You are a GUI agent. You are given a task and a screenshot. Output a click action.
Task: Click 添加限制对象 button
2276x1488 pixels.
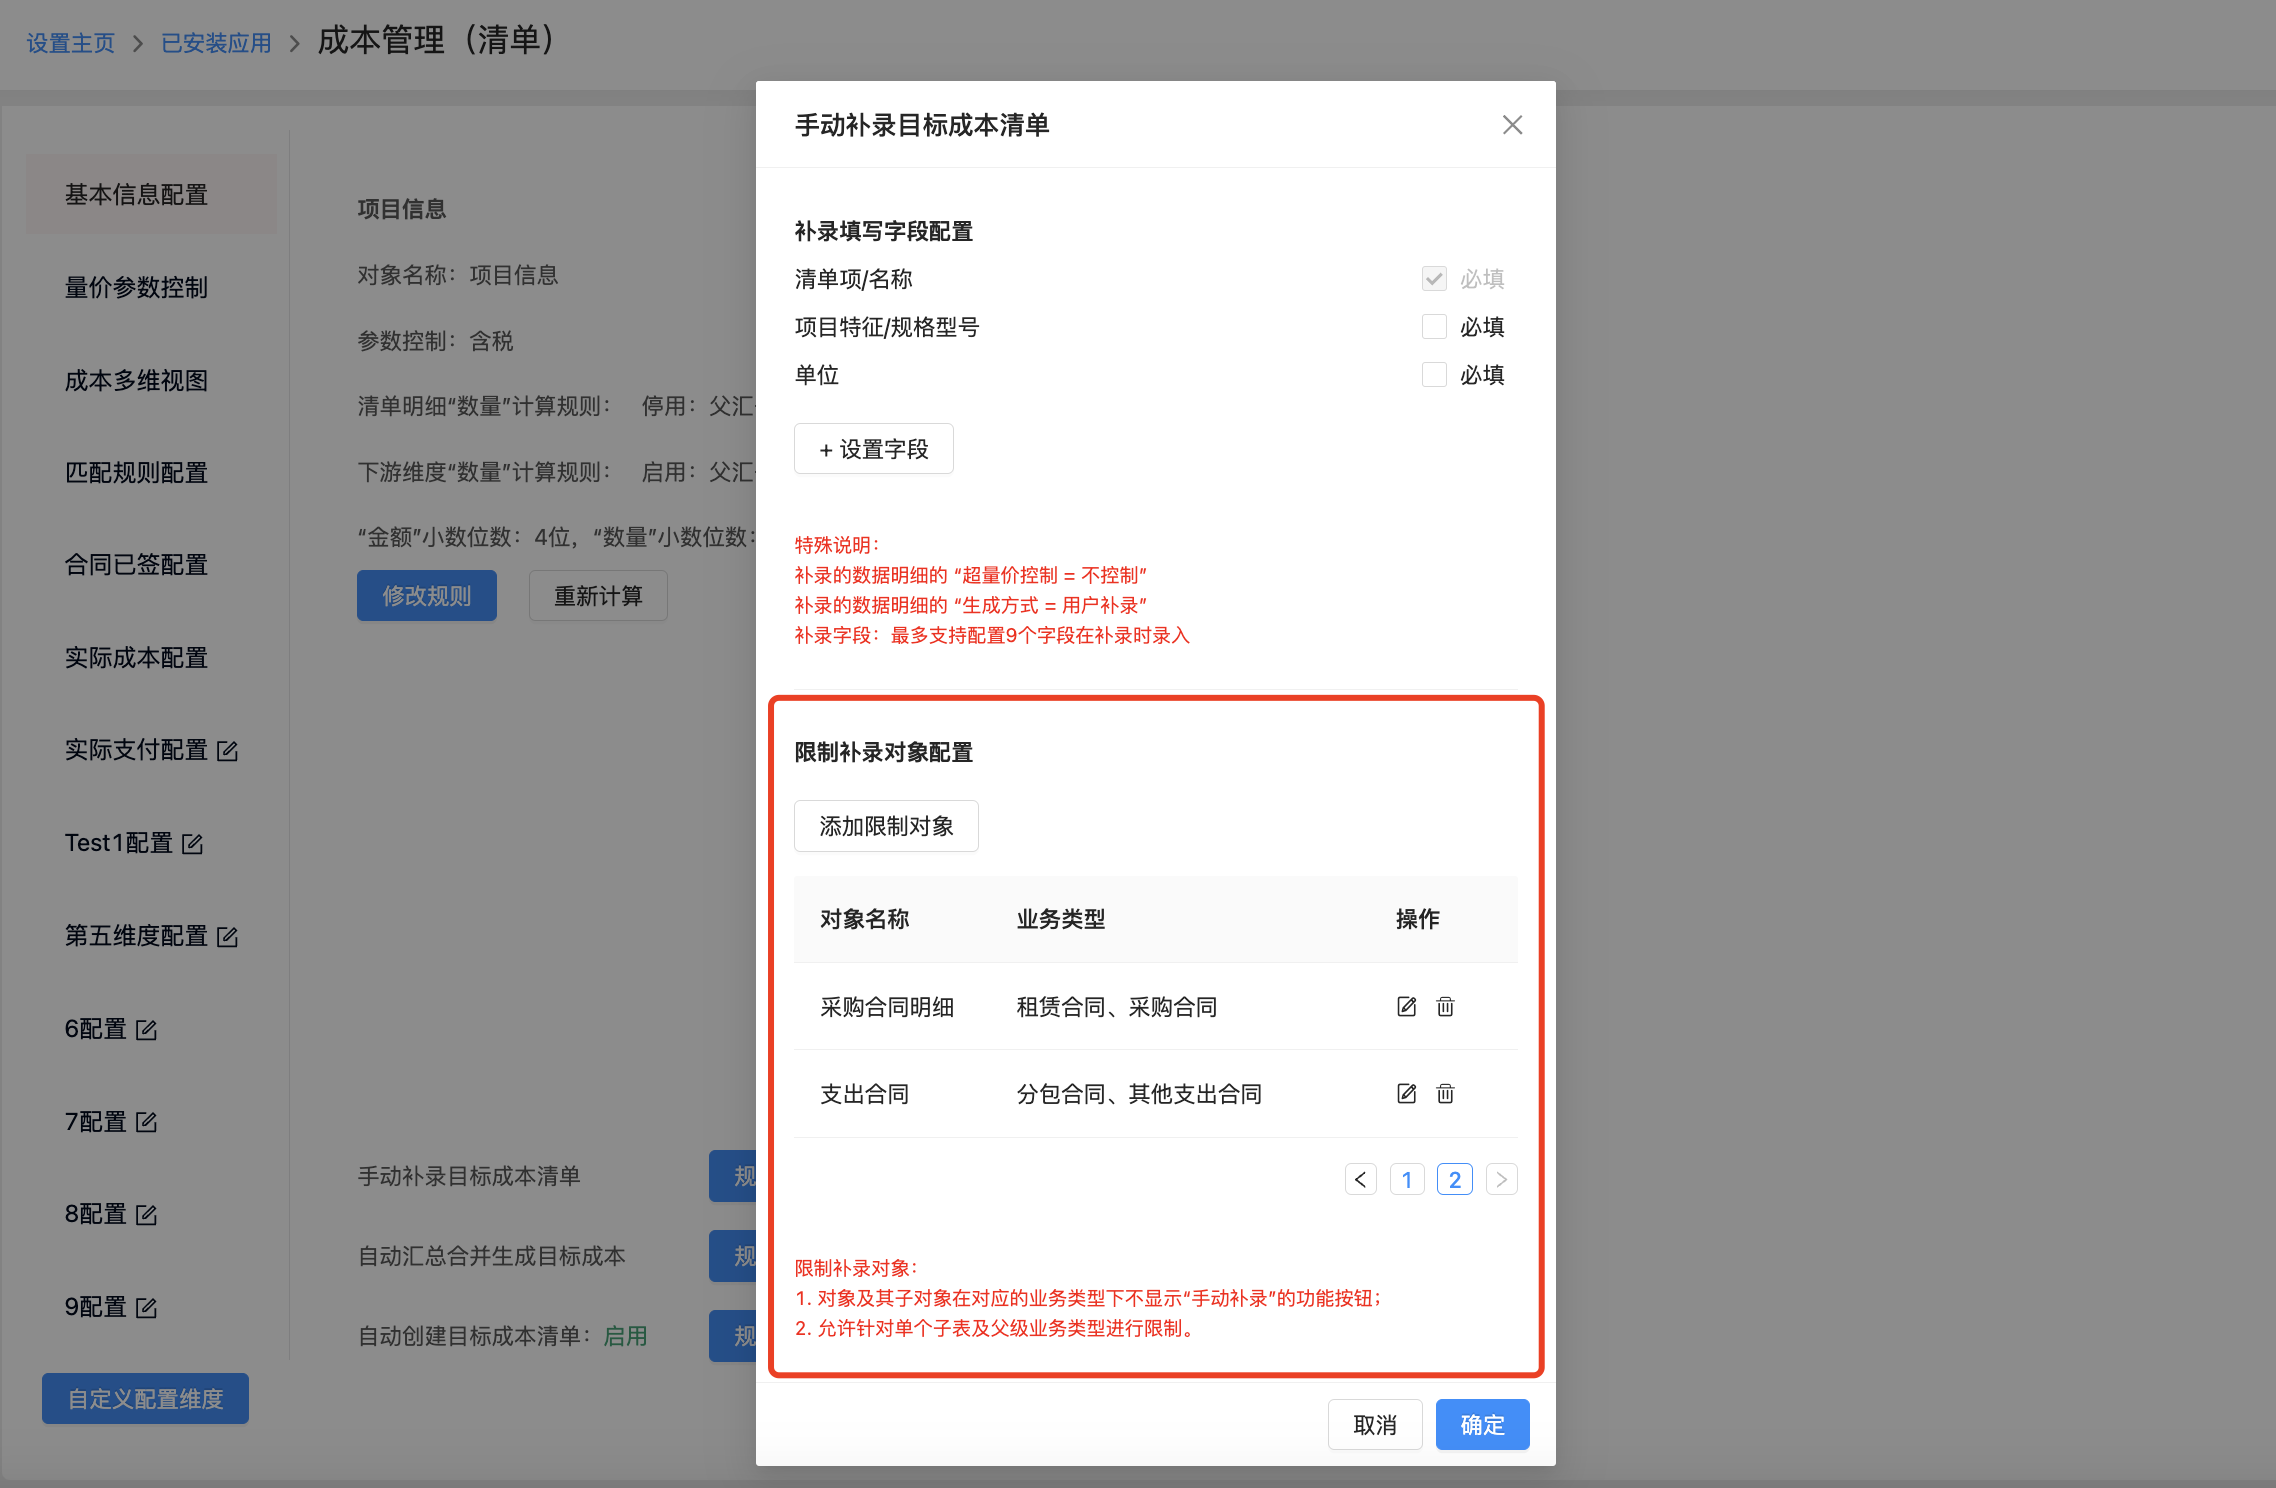click(x=886, y=826)
